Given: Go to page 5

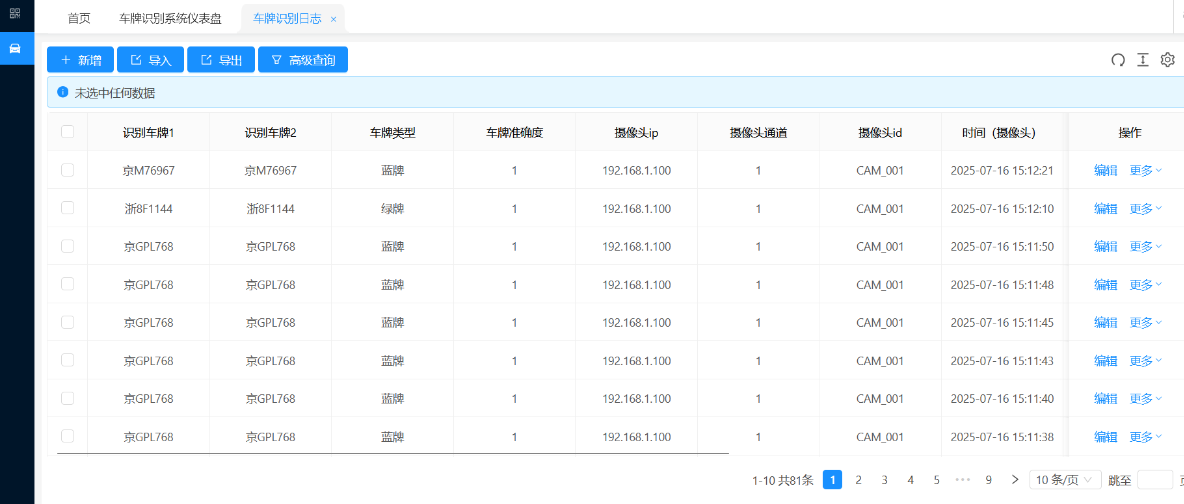Looking at the screenshot, I should 936,480.
